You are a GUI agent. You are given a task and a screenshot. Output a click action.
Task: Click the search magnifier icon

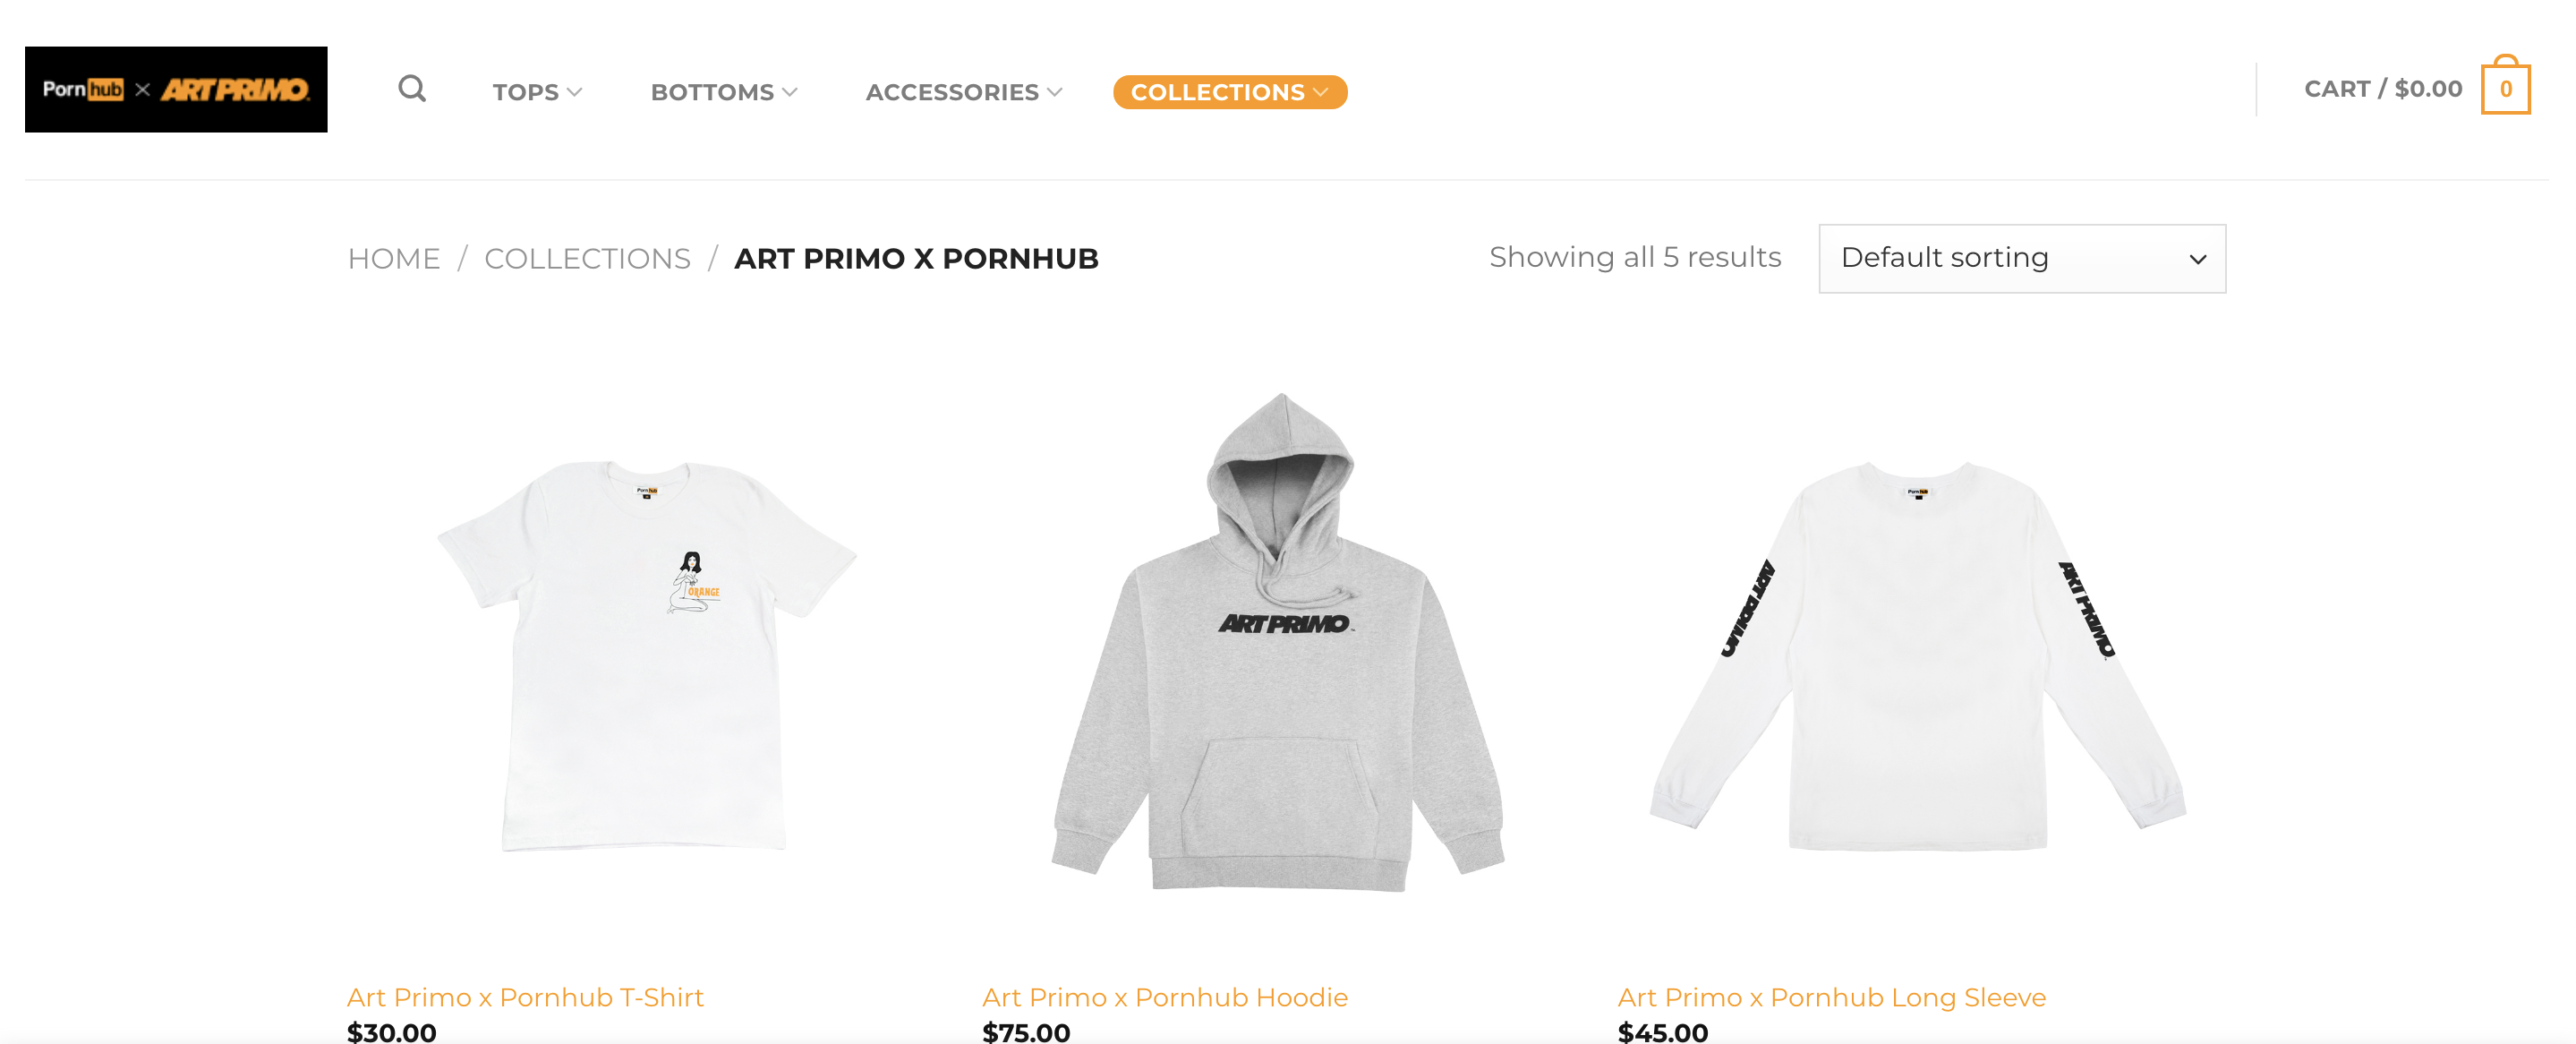(x=412, y=89)
